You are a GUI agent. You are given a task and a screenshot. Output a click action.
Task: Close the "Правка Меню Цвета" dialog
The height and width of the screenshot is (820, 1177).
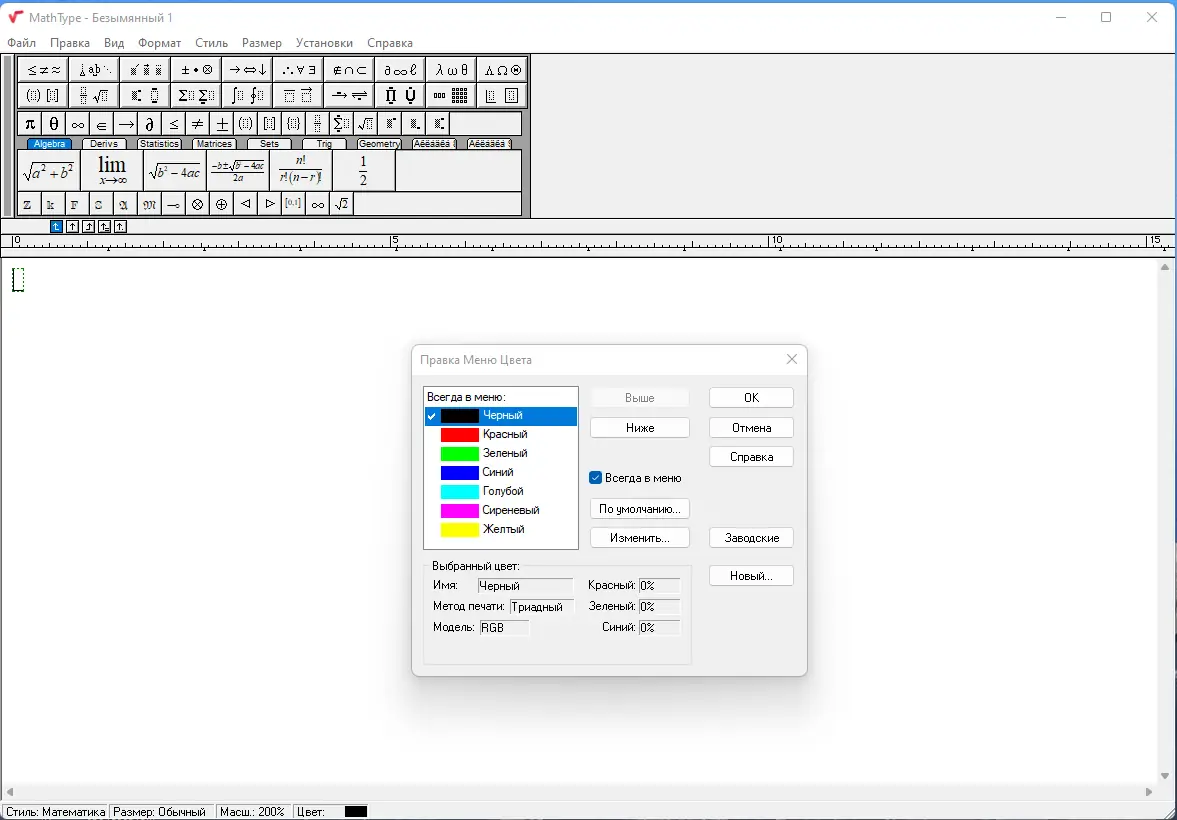coord(791,360)
